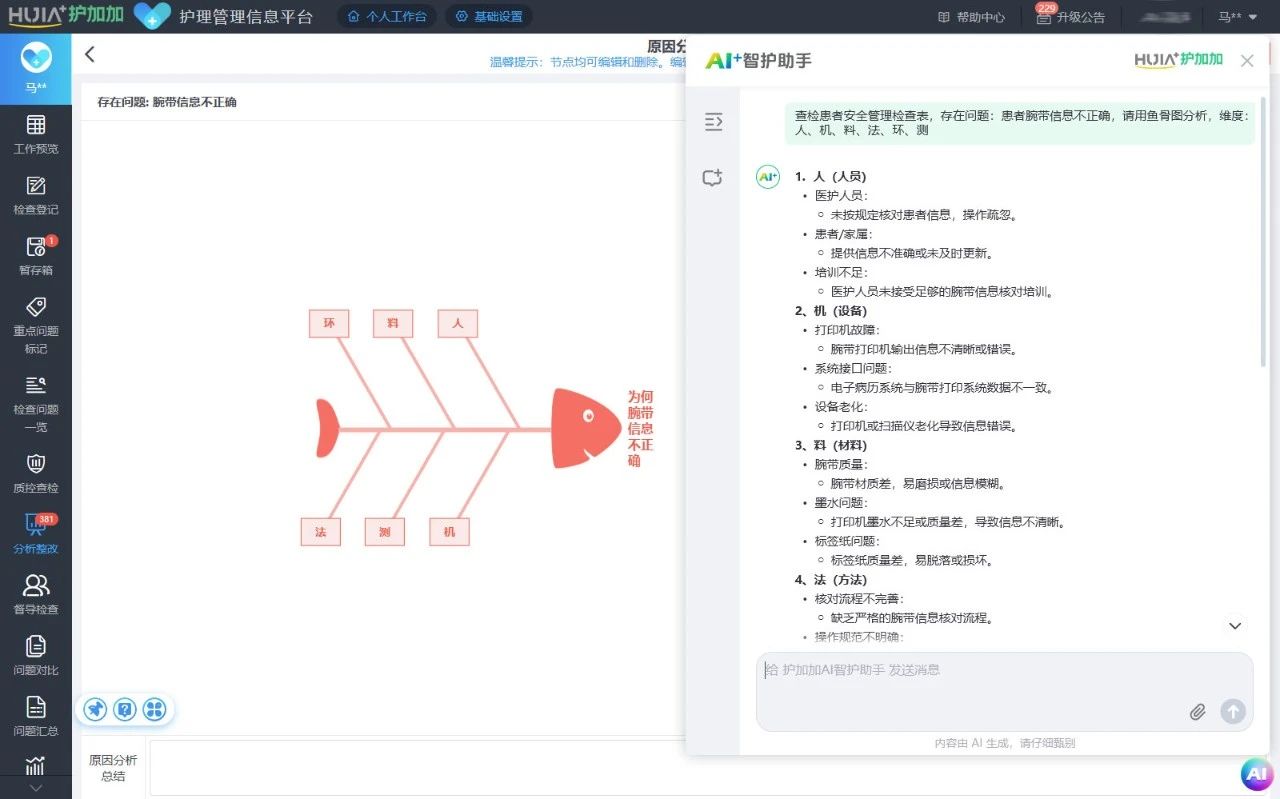Click the pin tool icon
This screenshot has height=799, width=1280.
click(95, 709)
